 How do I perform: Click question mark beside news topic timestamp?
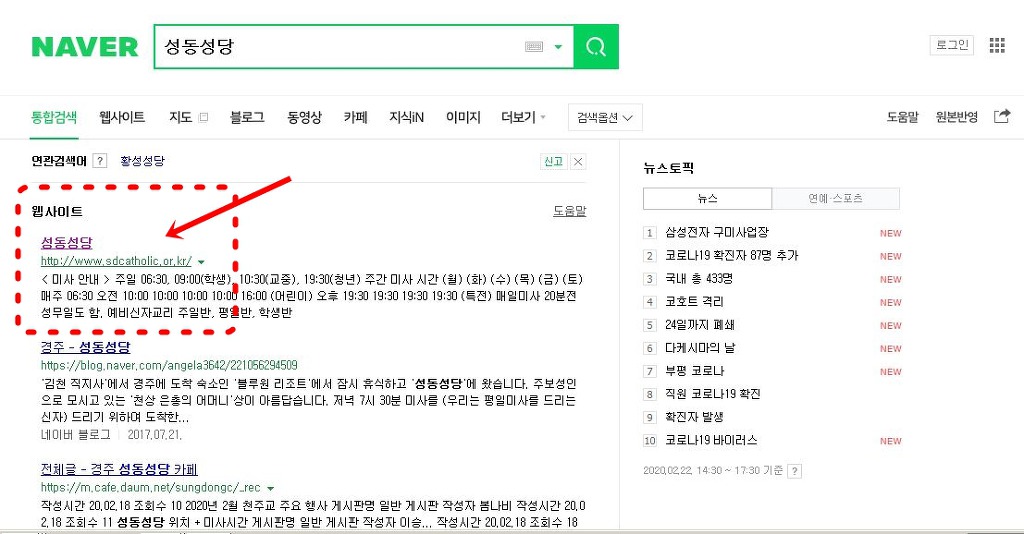coord(794,471)
